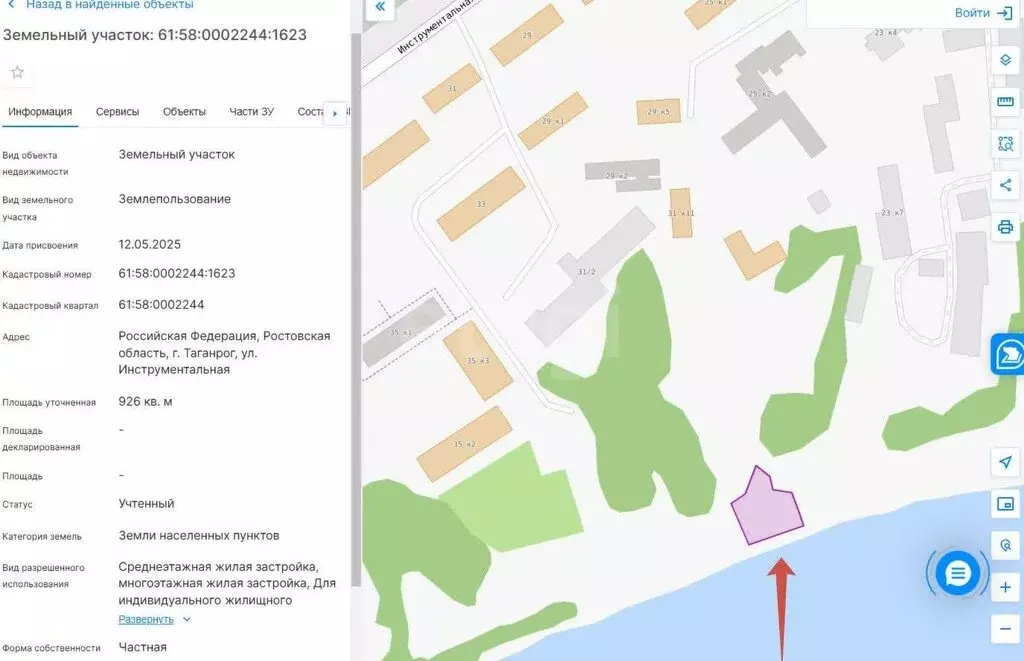Click the target search icon above zoom
1024x661 pixels.
coord(1006,545)
